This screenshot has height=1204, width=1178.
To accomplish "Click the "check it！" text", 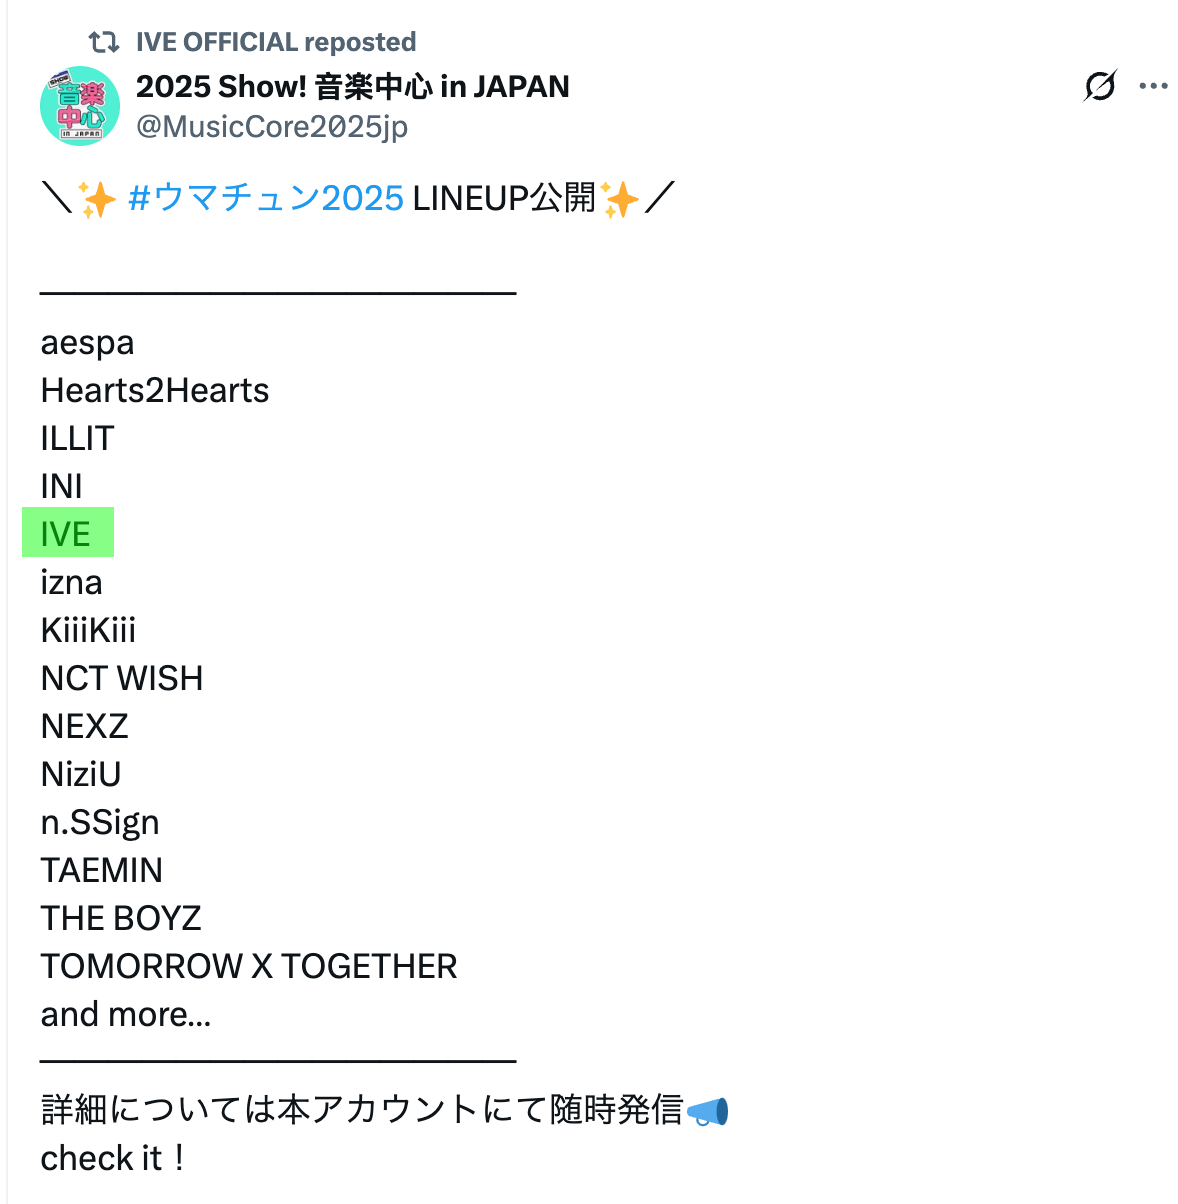I will pyautogui.click(x=112, y=1158).
